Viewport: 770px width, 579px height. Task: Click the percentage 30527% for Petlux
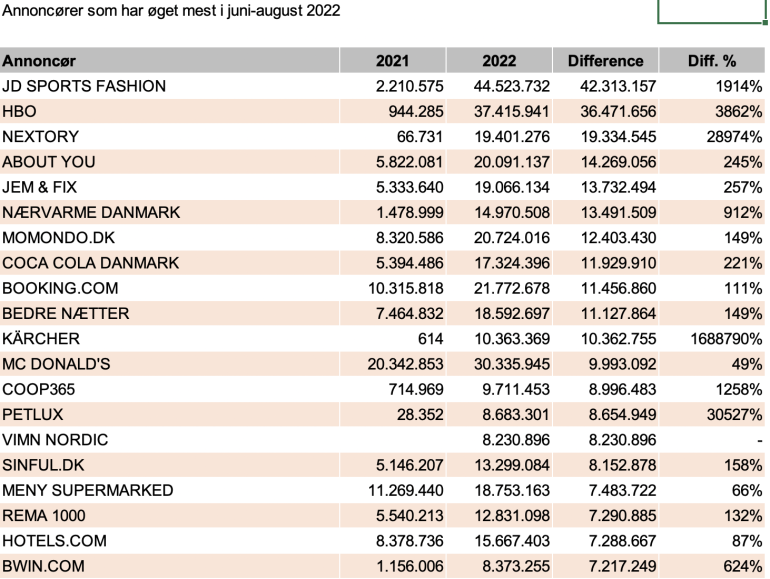[x=734, y=414]
